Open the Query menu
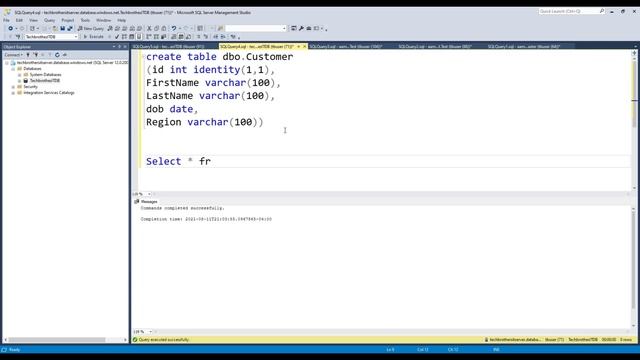 [49, 20]
